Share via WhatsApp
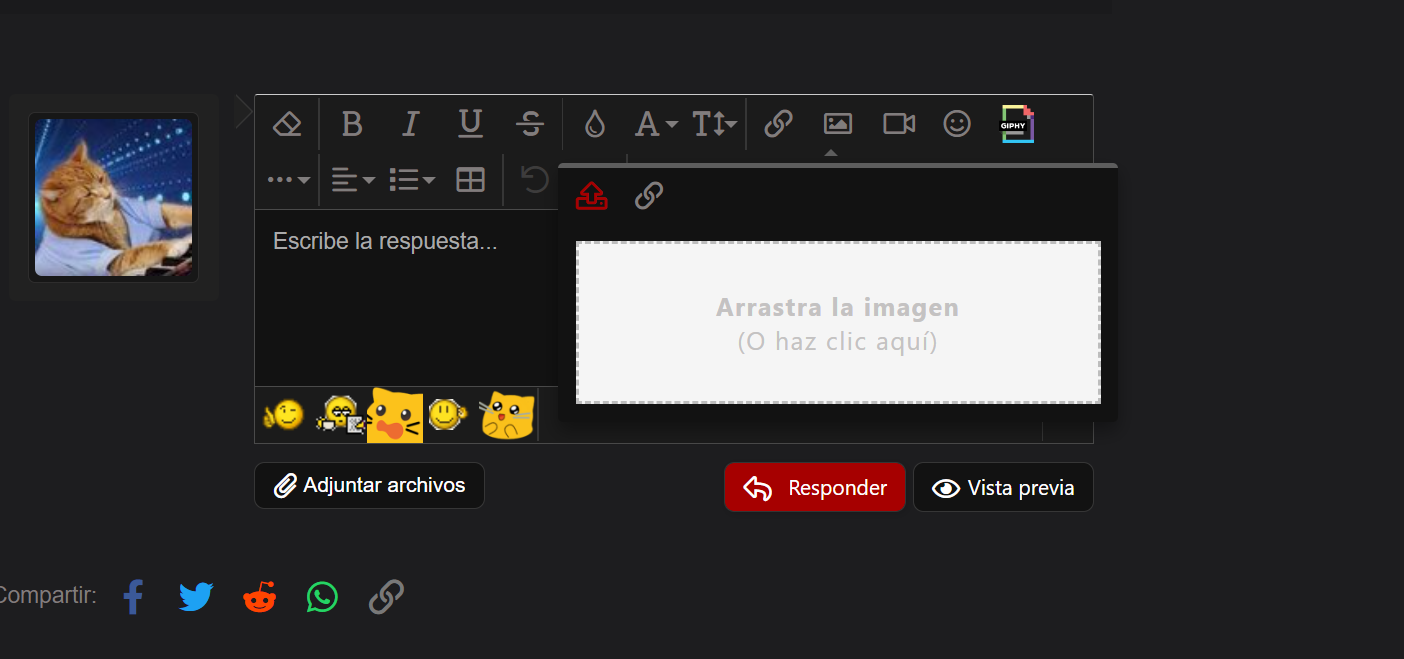Viewport: 1404px width, 659px height. [322, 598]
